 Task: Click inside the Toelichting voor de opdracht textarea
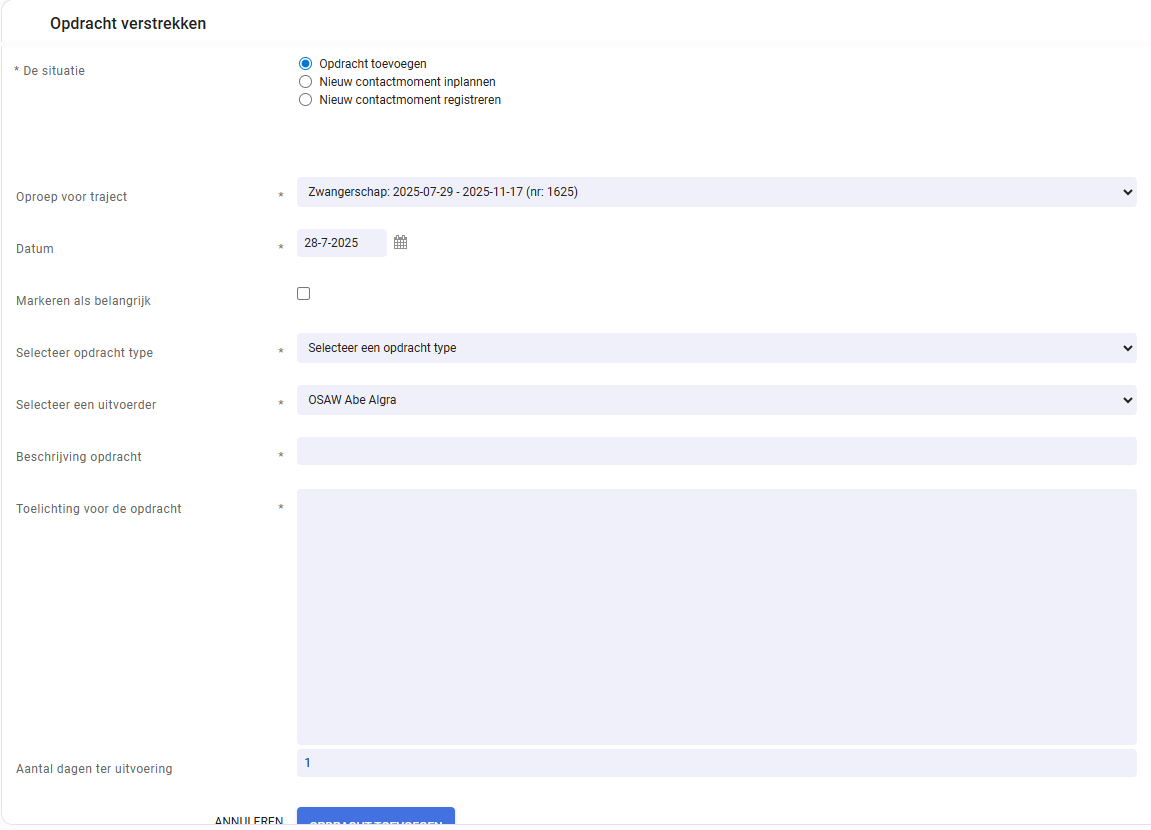[x=716, y=617]
